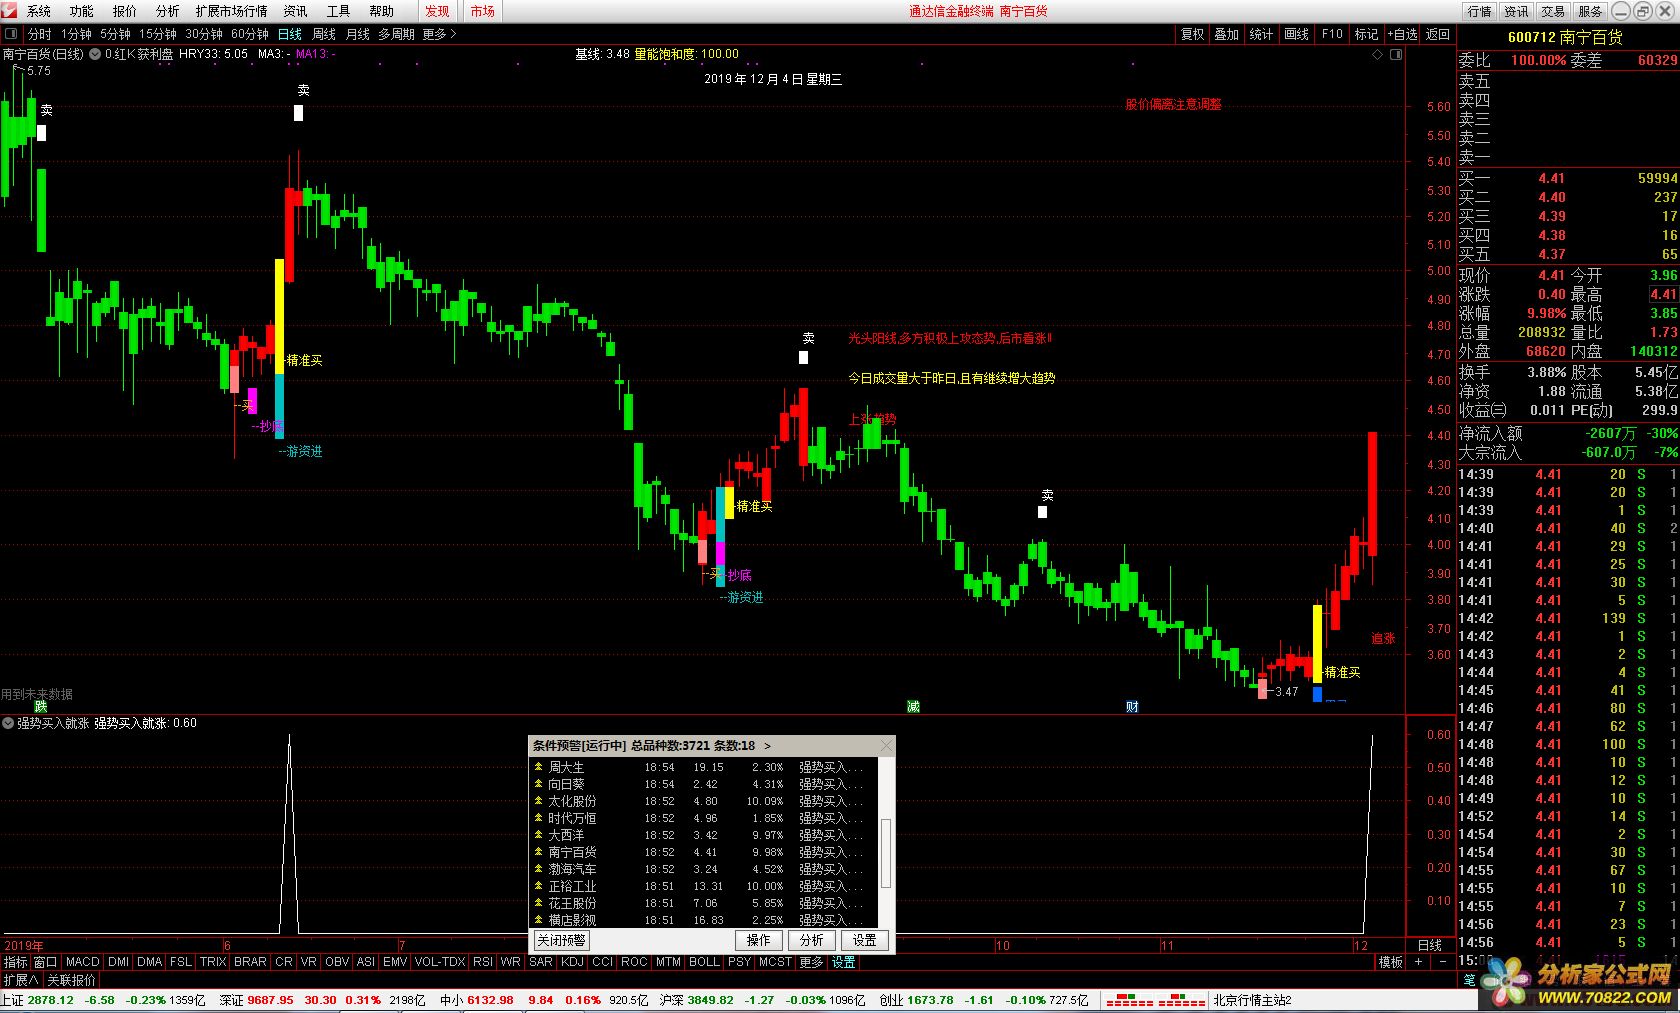Click the alert icon beside 正裕工业
Image resolution: width=1680 pixels, height=1013 pixels.
[x=538, y=886]
